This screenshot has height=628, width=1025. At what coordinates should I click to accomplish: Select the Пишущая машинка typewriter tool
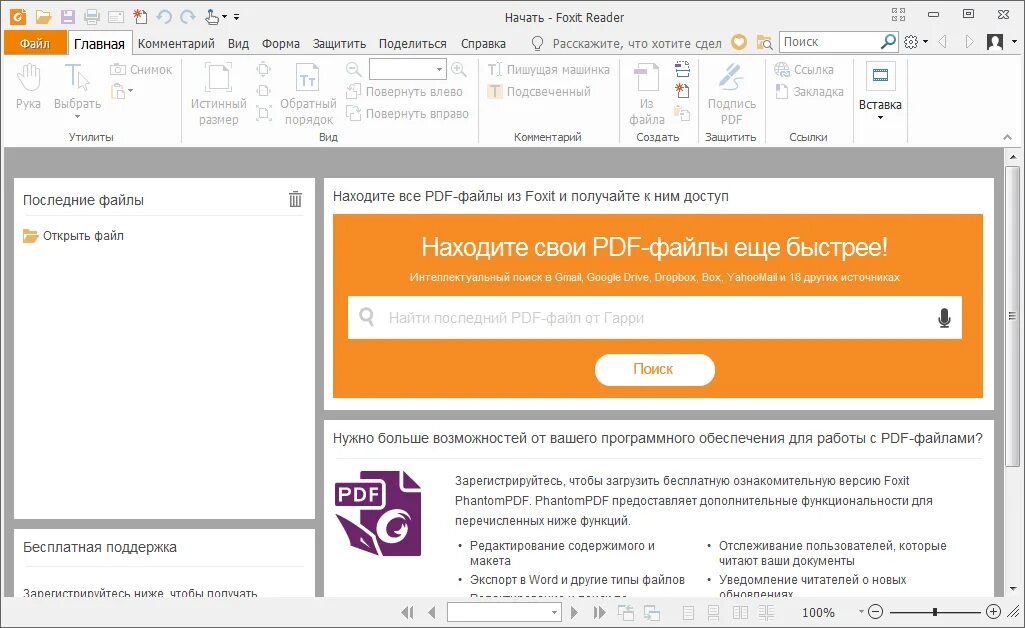click(x=548, y=69)
